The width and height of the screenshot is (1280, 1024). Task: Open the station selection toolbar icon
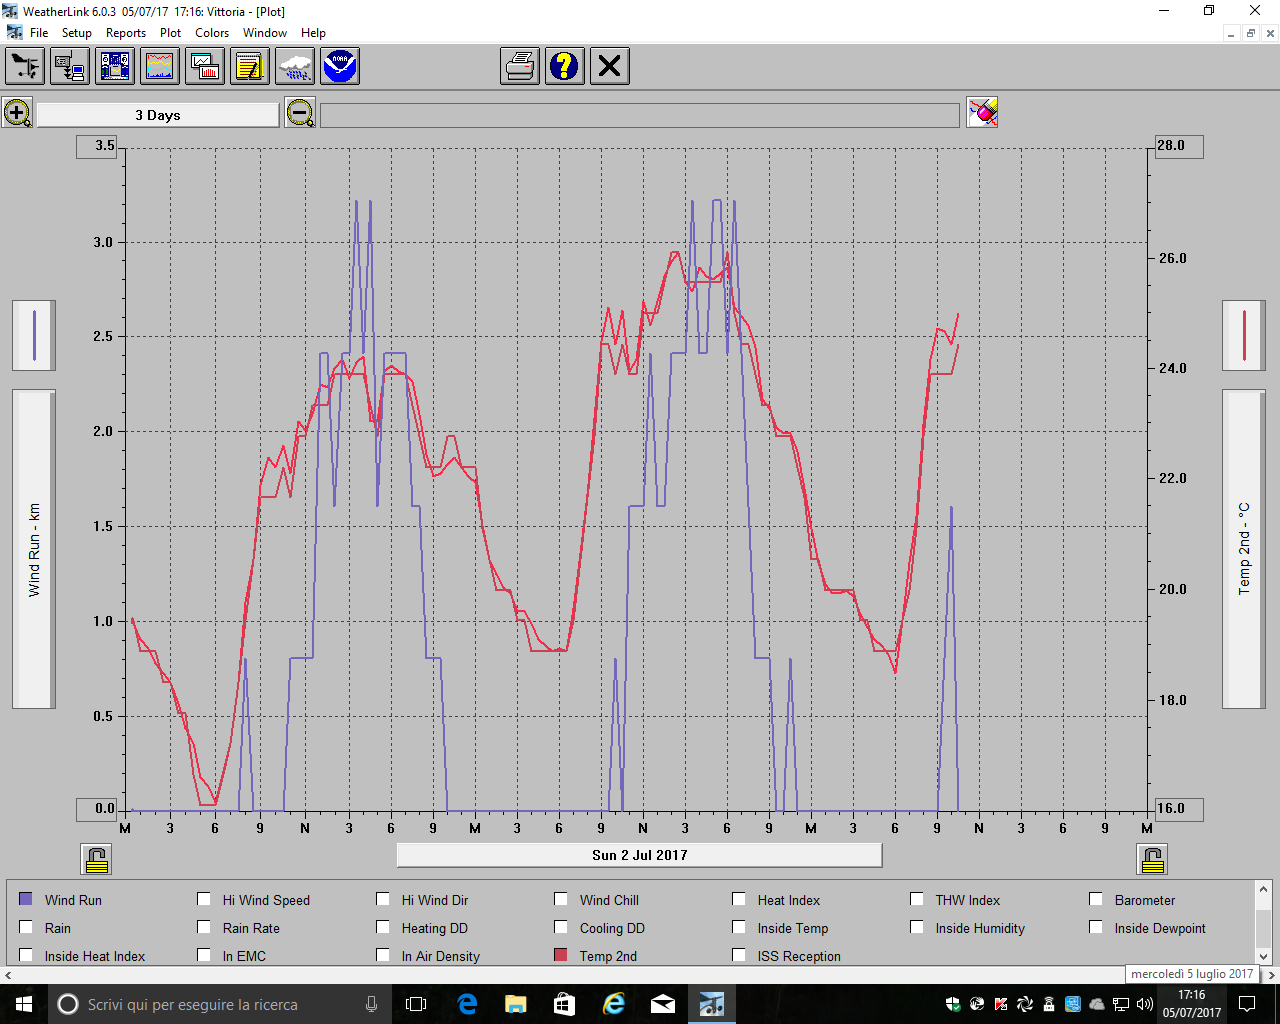click(25, 67)
